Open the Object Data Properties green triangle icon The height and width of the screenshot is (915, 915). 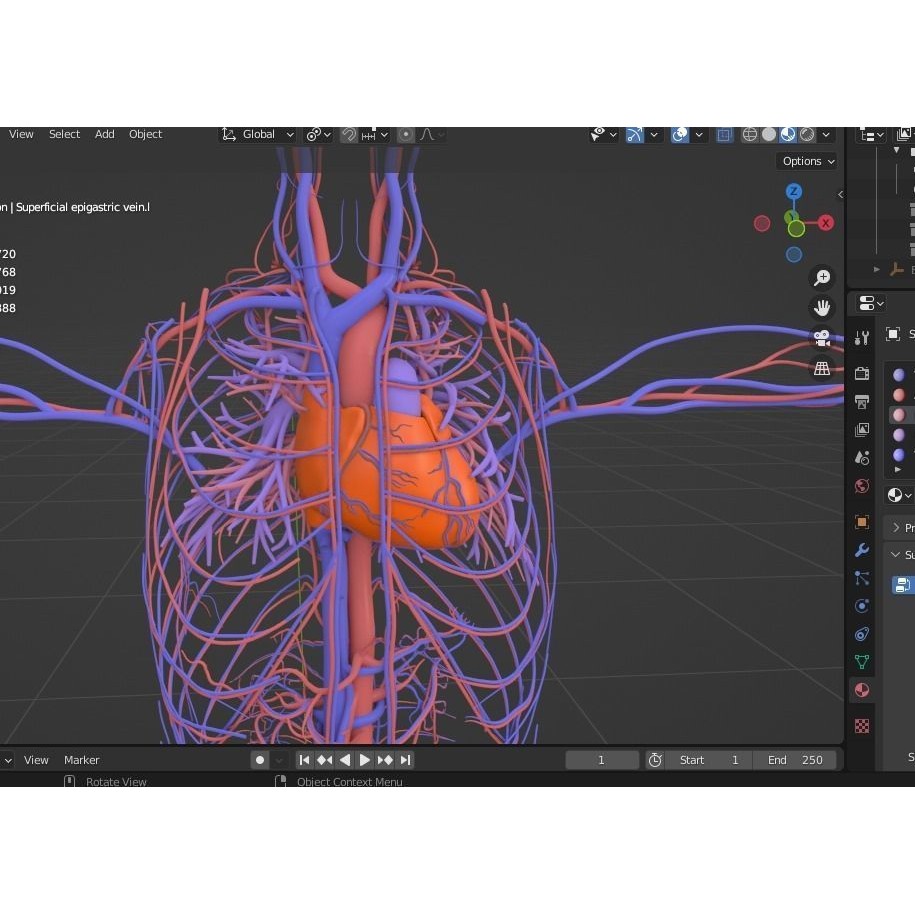(x=861, y=662)
